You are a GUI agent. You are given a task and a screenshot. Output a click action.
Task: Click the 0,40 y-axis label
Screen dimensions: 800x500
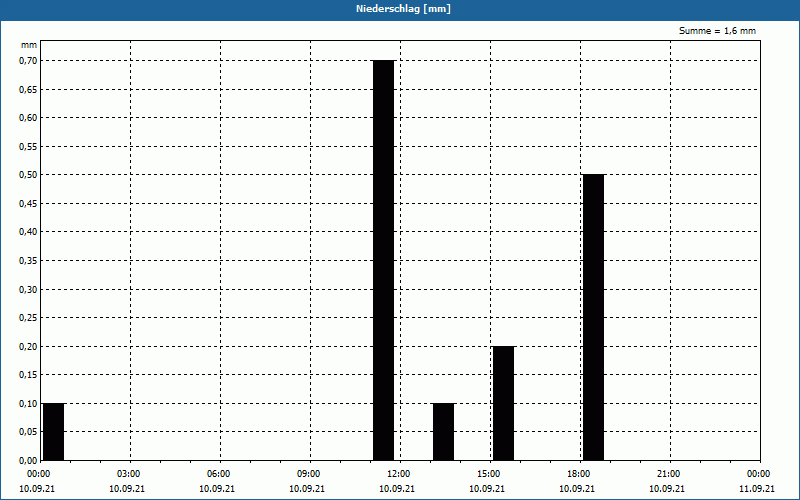point(28,232)
